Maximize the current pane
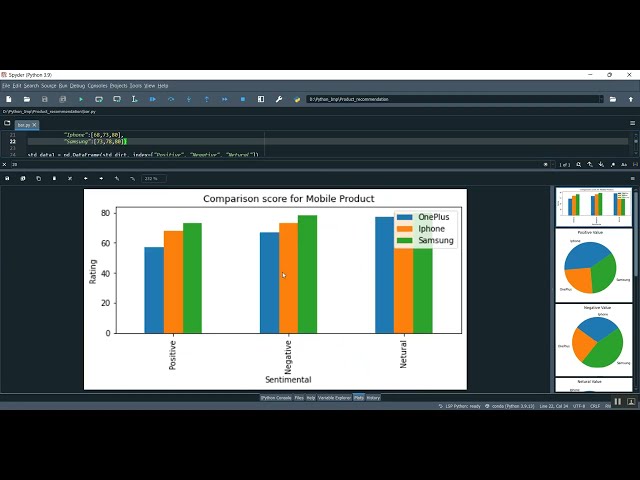This screenshot has width=640, height=480. [261, 99]
